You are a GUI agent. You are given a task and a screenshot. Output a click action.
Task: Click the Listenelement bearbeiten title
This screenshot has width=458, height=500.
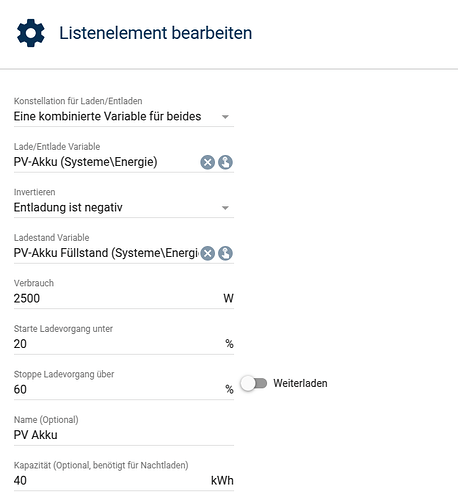tap(156, 33)
